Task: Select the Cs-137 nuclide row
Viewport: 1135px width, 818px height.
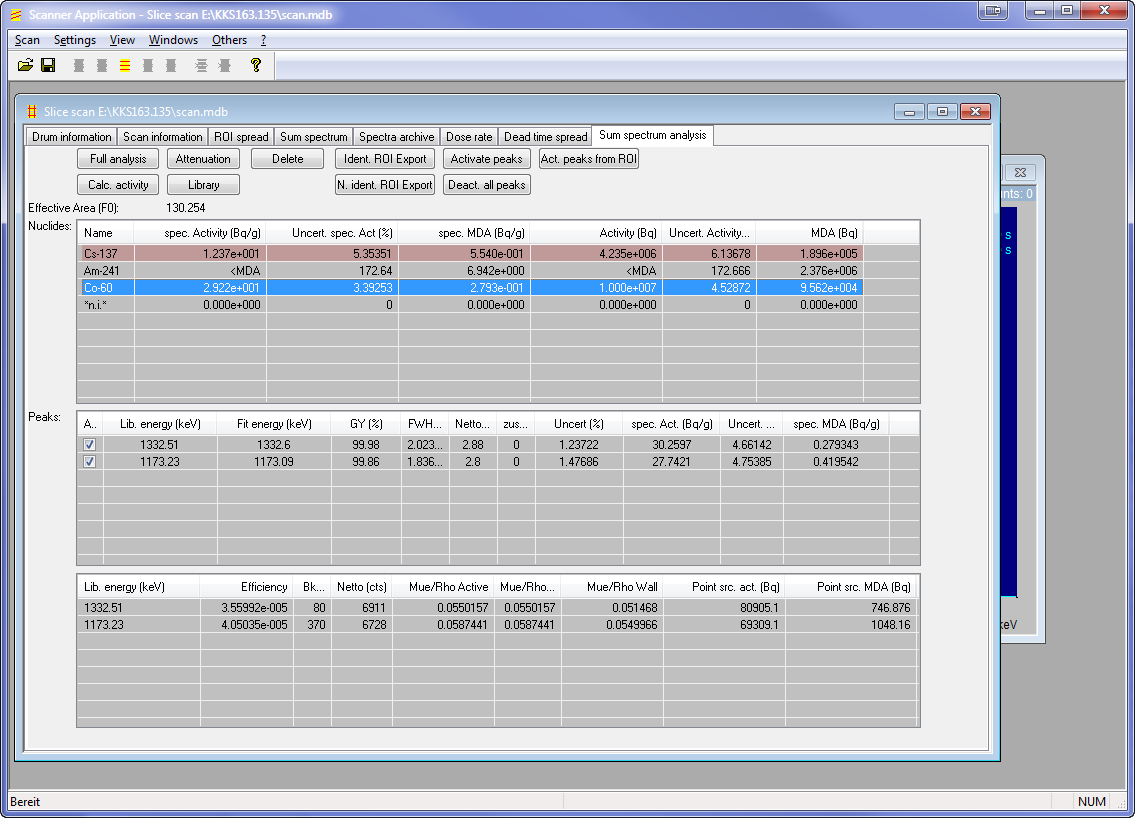Action: click(x=471, y=253)
